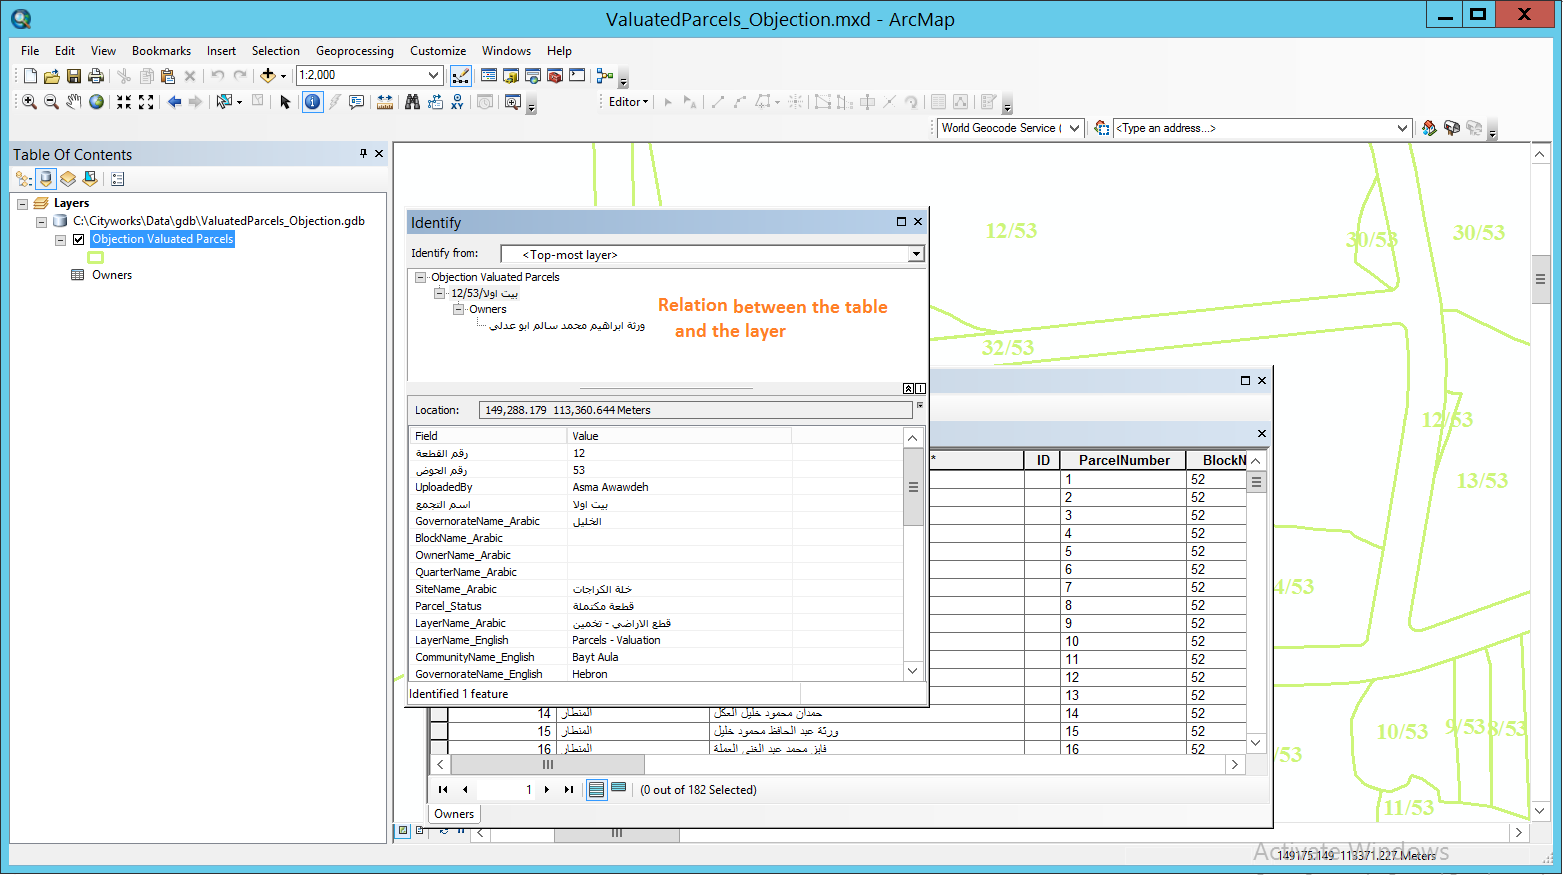Open the Bookmarks menu
The height and width of the screenshot is (875, 1563).
(x=161, y=51)
